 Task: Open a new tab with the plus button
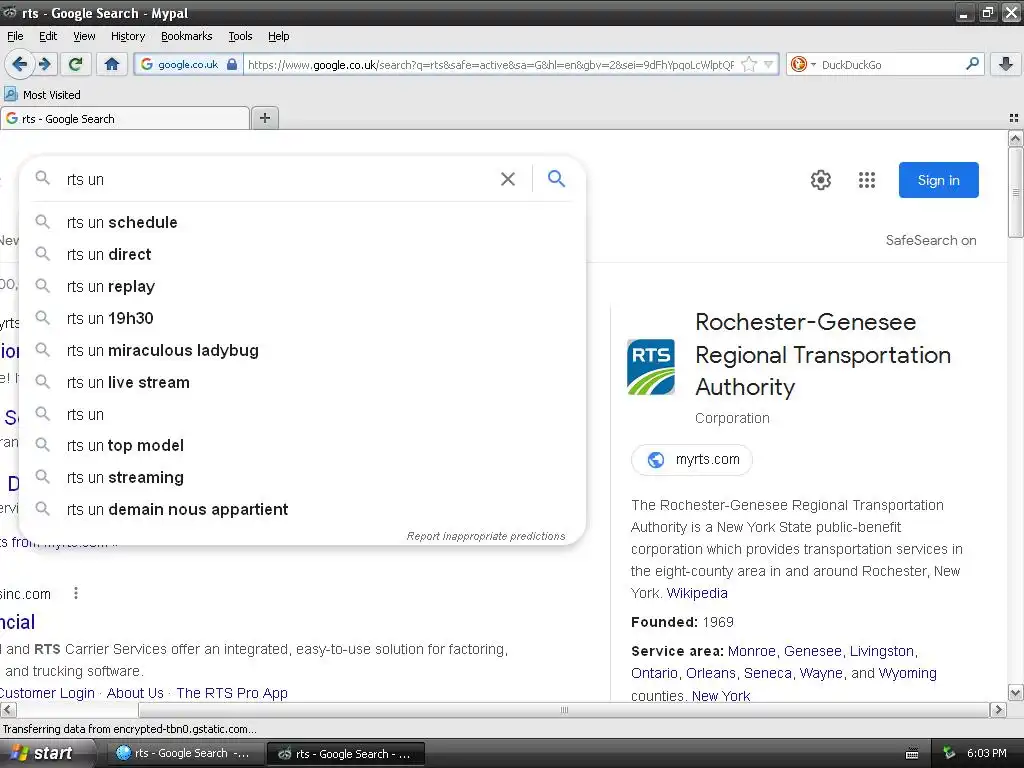pyautogui.click(x=264, y=118)
